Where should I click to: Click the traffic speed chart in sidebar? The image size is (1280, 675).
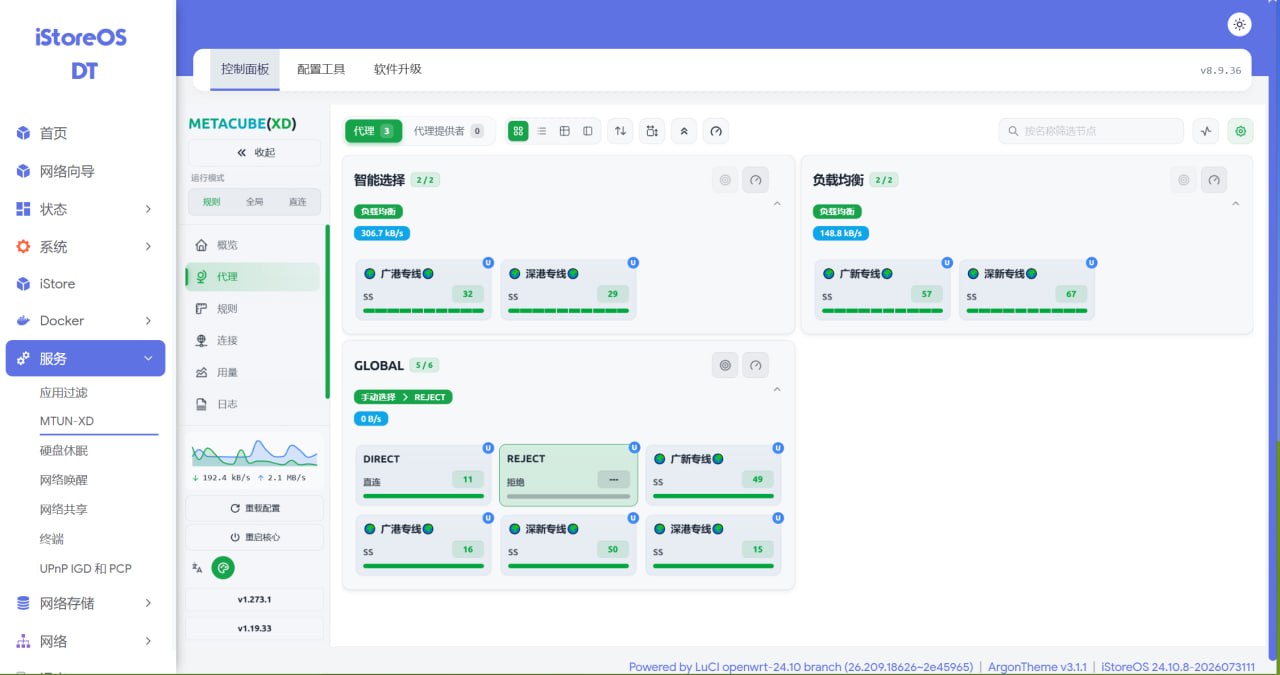click(254, 453)
